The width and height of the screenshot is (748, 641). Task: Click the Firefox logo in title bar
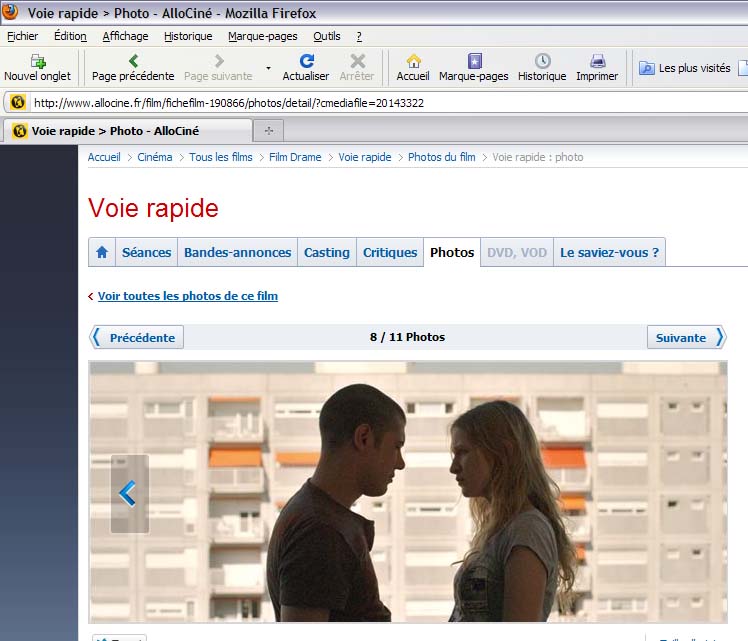pos(10,12)
